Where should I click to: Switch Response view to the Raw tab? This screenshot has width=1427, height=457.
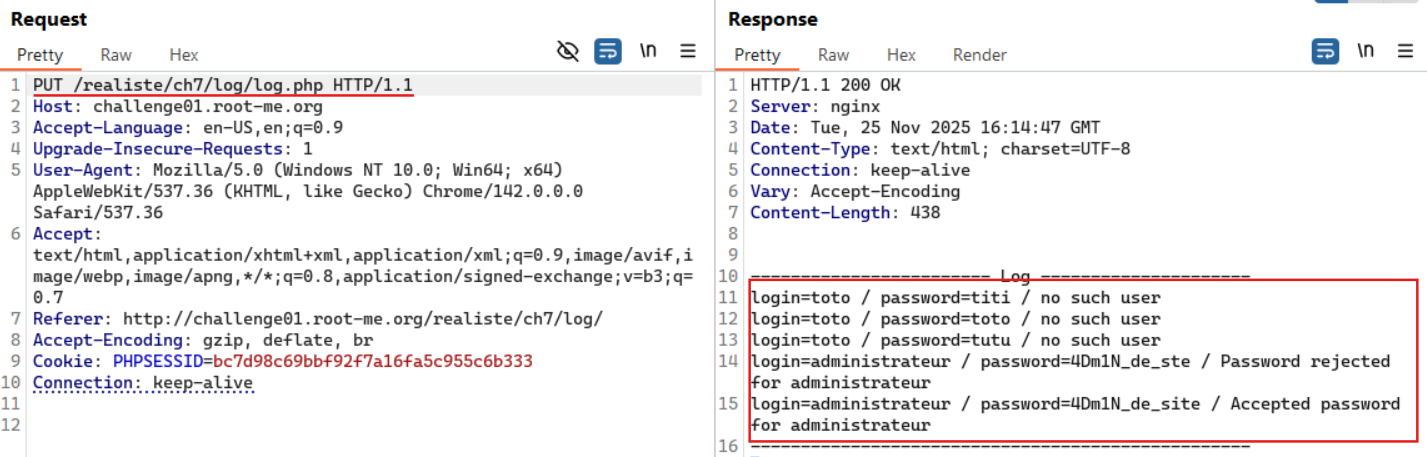833,55
